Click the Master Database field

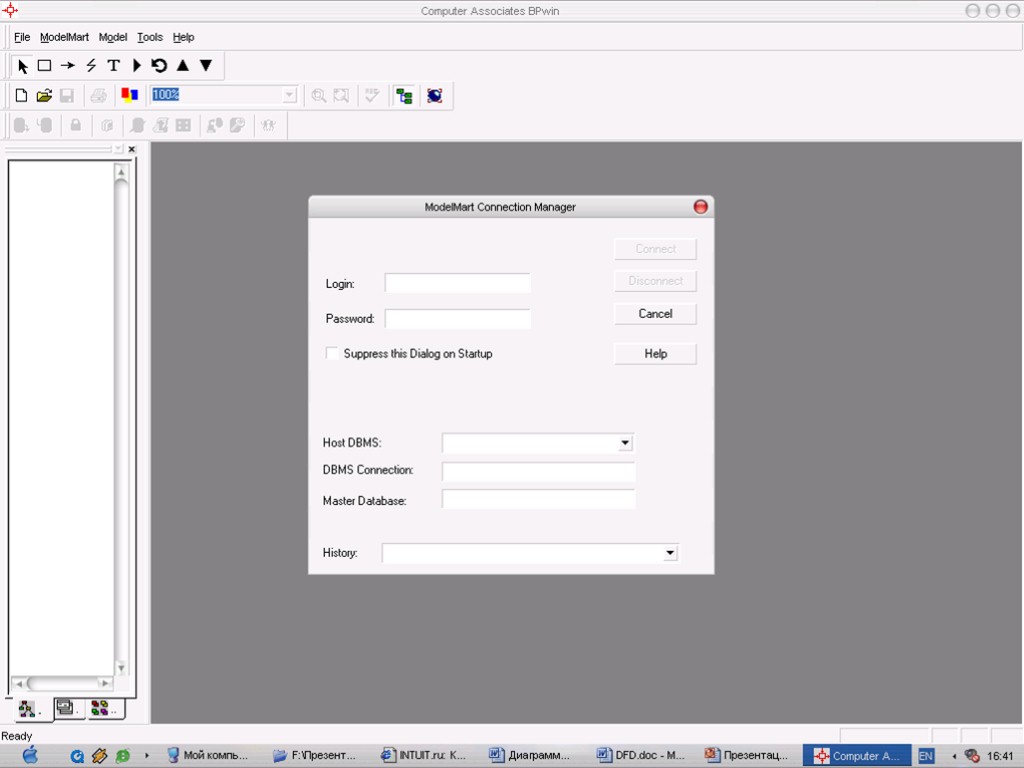(x=538, y=500)
